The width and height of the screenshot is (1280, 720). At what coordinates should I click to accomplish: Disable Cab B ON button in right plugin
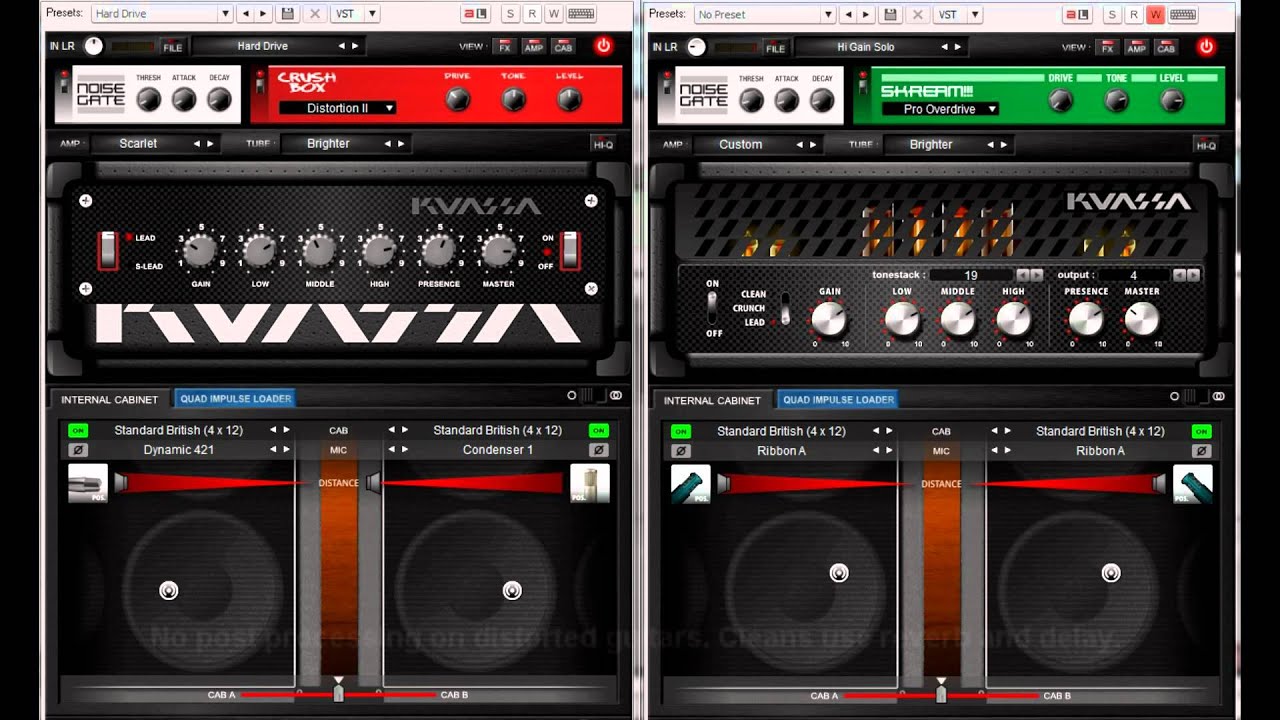(x=1202, y=431)
